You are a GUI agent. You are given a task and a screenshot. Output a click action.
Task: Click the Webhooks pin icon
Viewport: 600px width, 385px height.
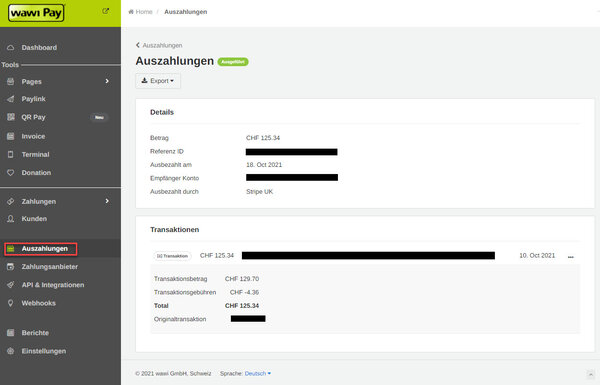click(x=11, y=303)
